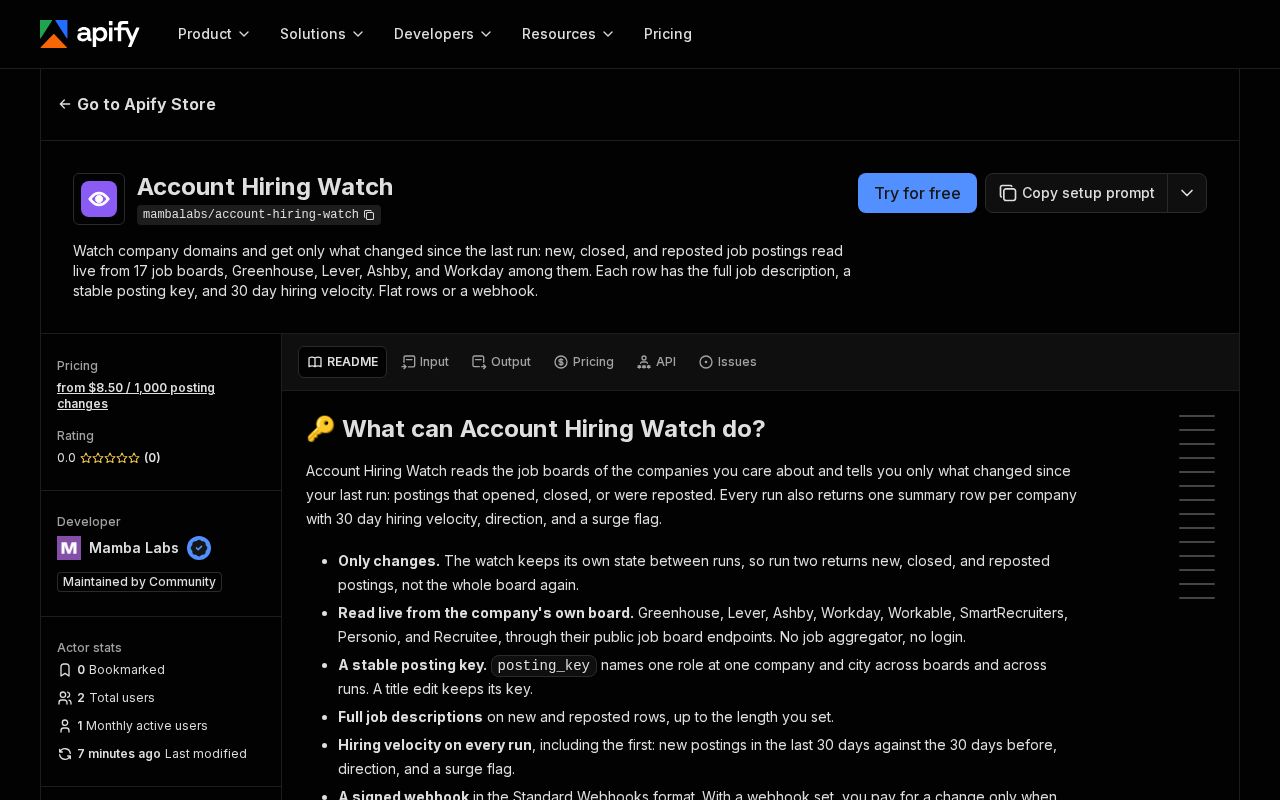The image size is (1280, 800).
Task: Switch to the Pricing tab
Action: click(584, 362)
